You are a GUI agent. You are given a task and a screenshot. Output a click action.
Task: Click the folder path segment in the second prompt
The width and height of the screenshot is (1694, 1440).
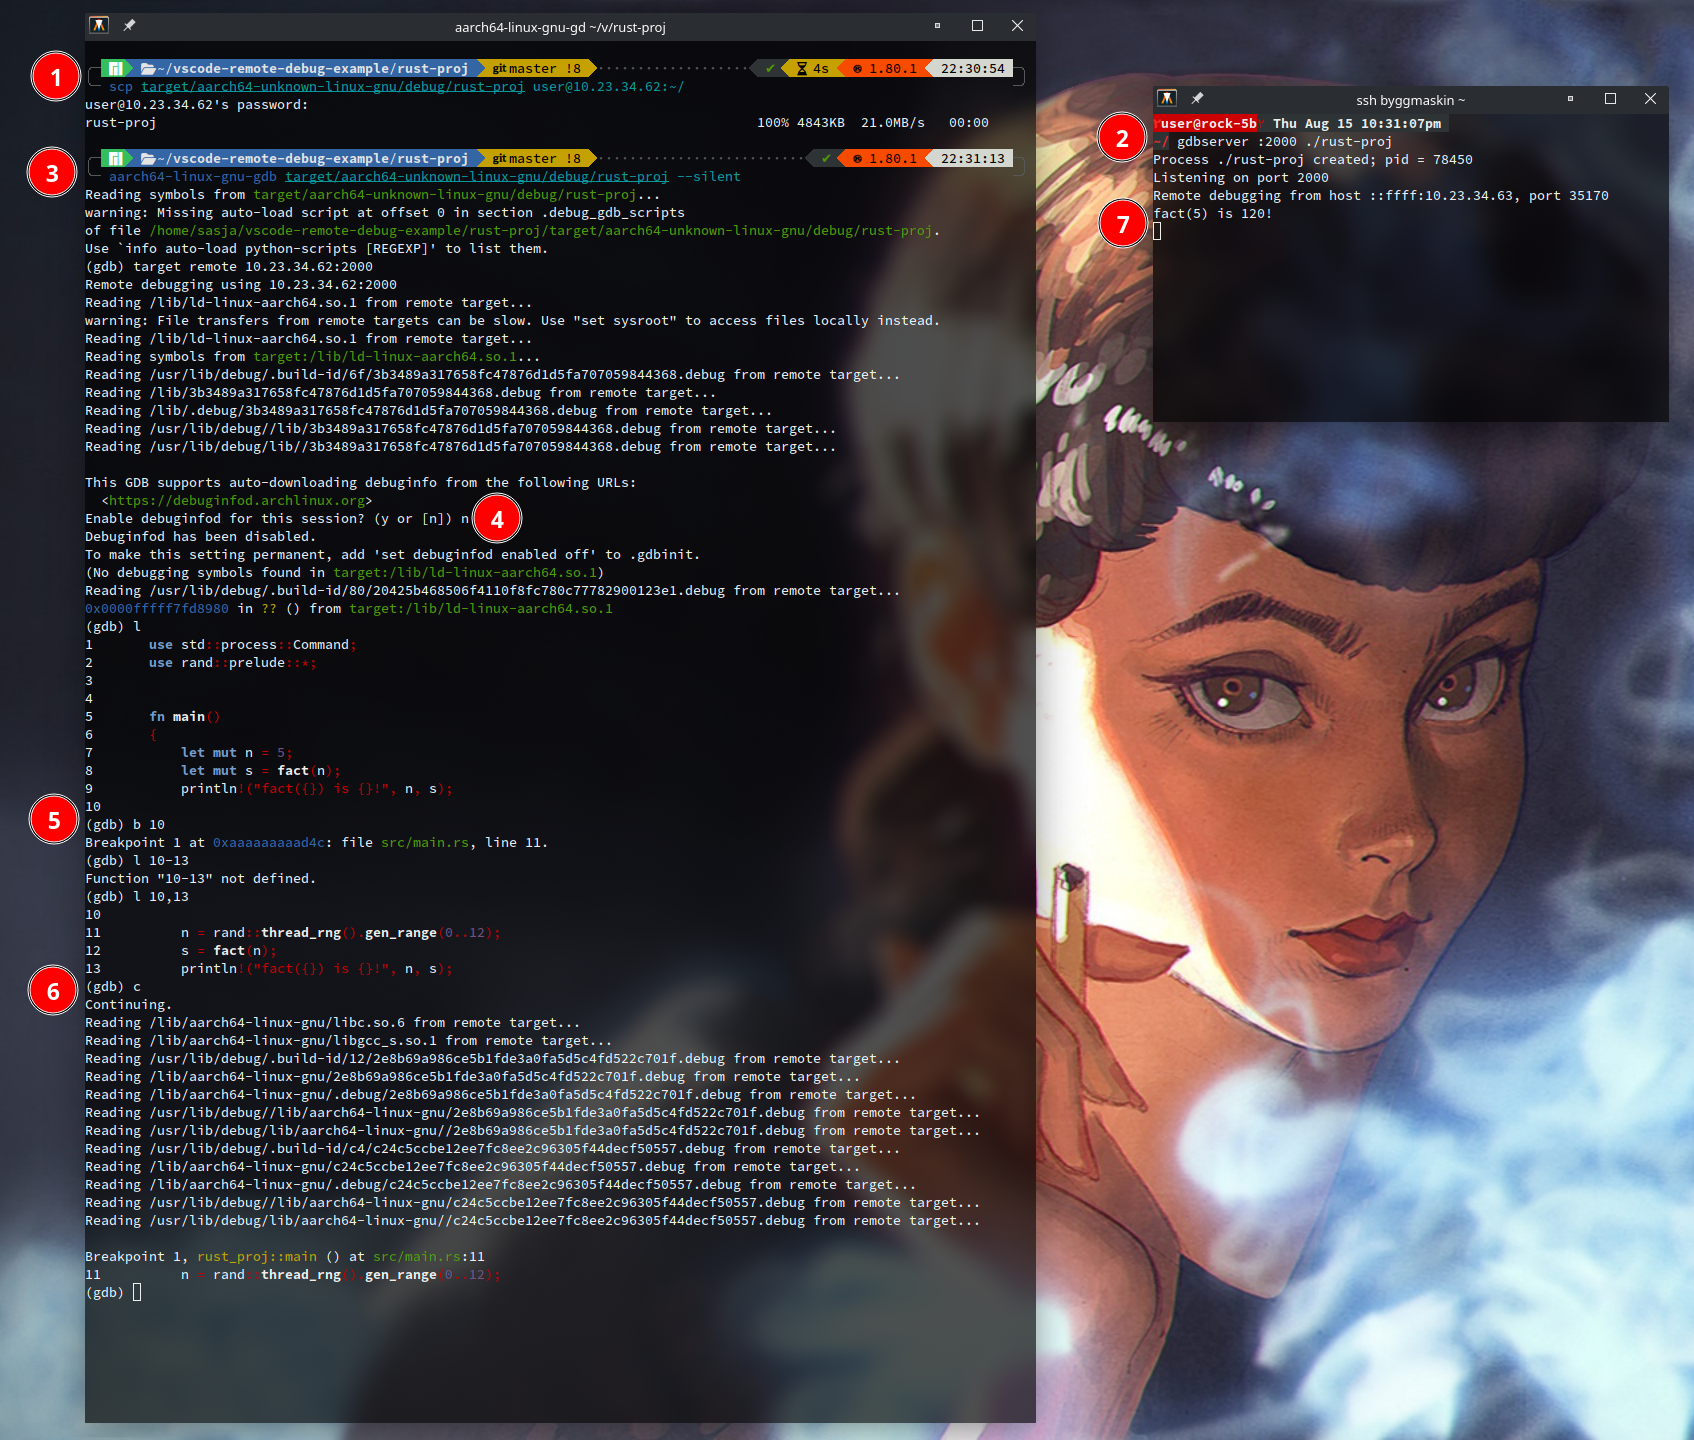[x=305, y=159]
